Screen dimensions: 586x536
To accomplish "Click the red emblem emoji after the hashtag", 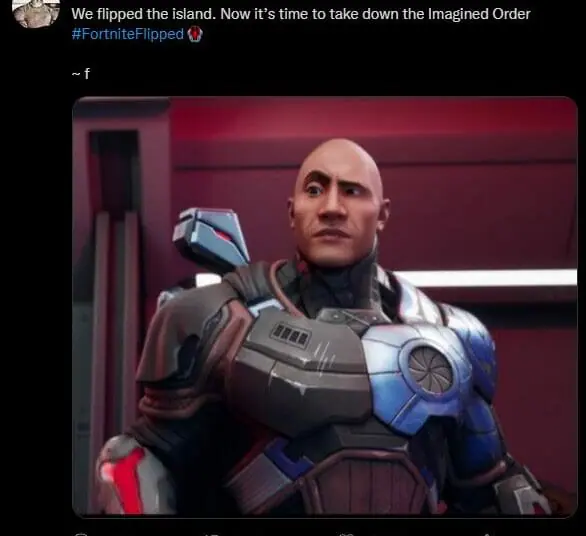I will pos(194,34).
